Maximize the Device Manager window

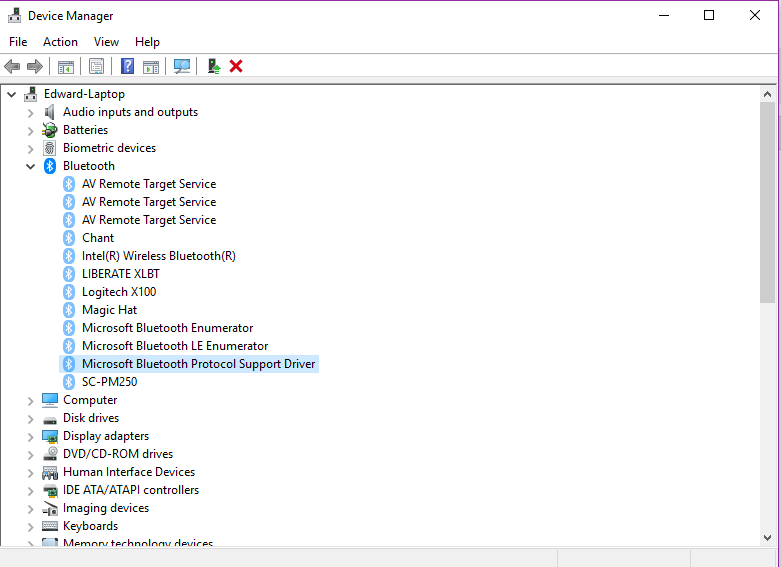point(709,15)
